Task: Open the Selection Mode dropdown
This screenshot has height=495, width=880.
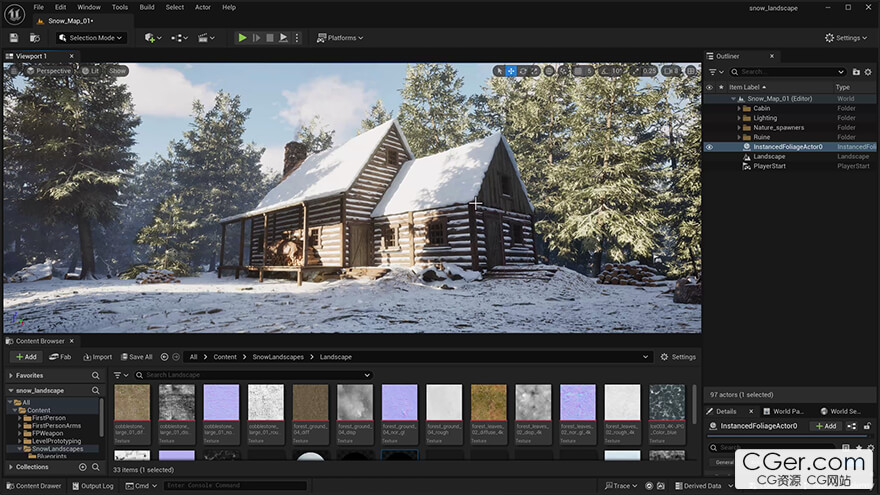Action: click(91, 38)
